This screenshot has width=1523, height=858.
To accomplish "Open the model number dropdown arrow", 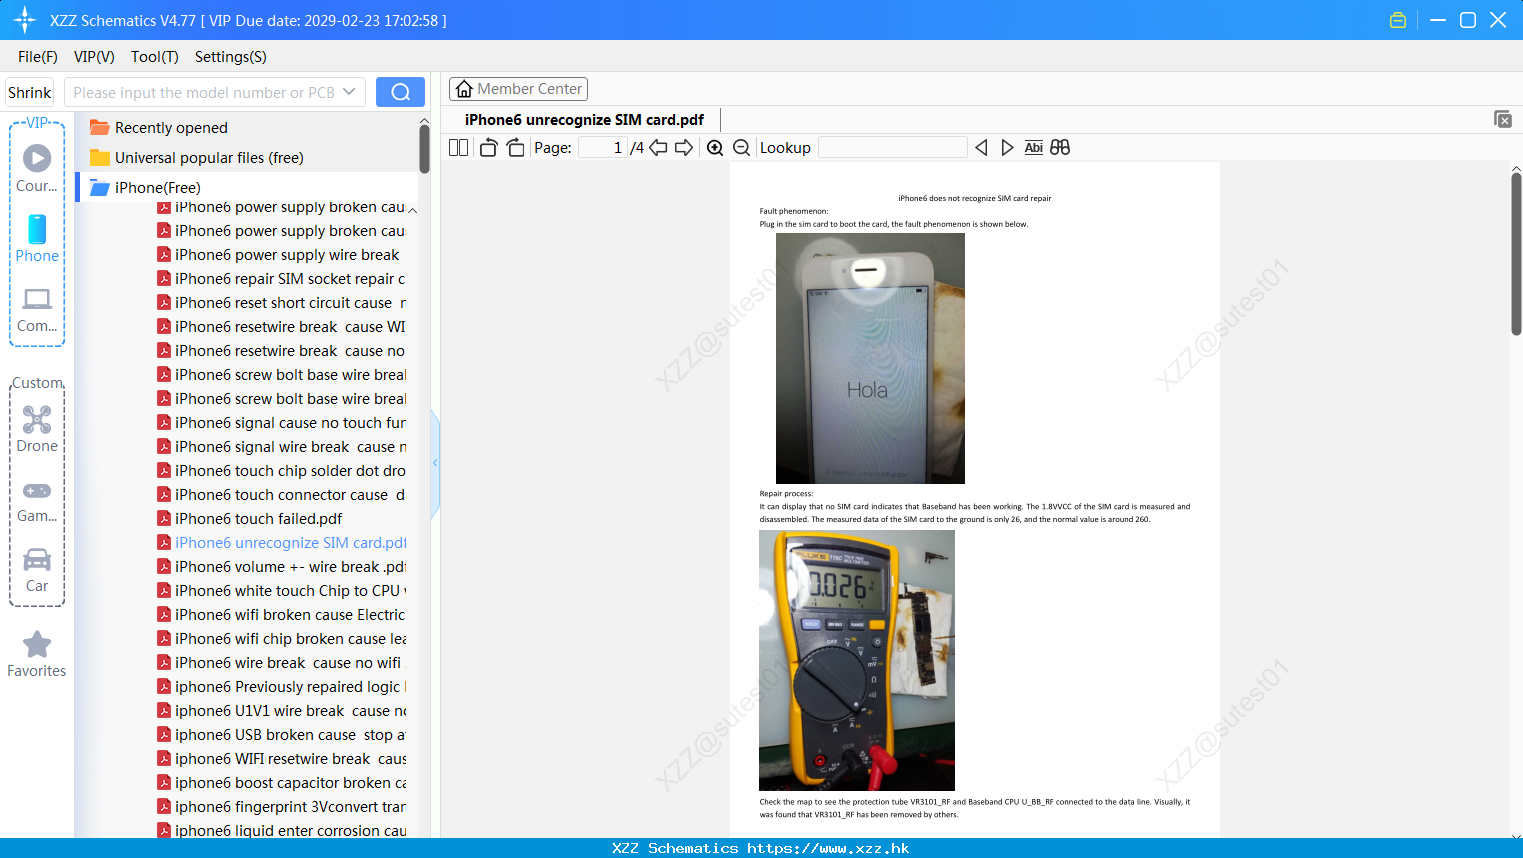I will tap(349, 92).
